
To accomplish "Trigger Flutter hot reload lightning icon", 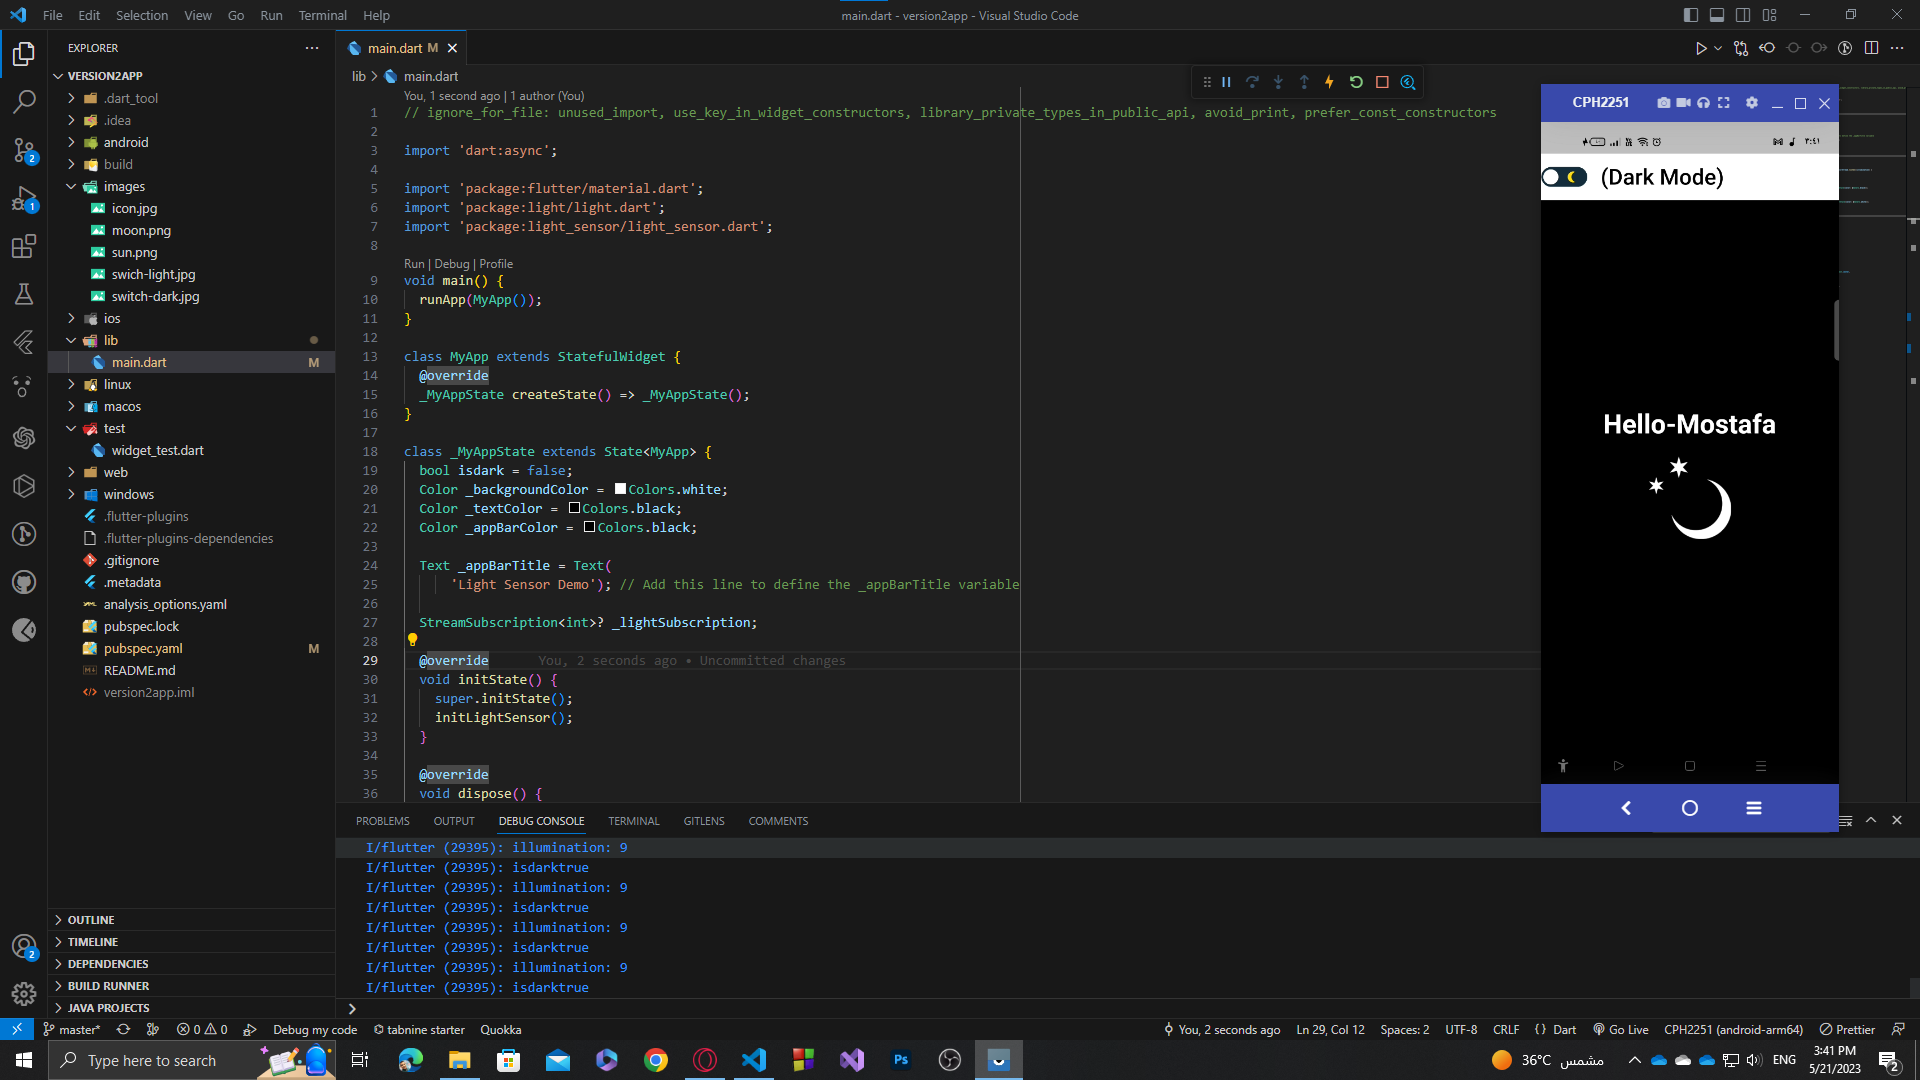I will (x=1329, y=82).
